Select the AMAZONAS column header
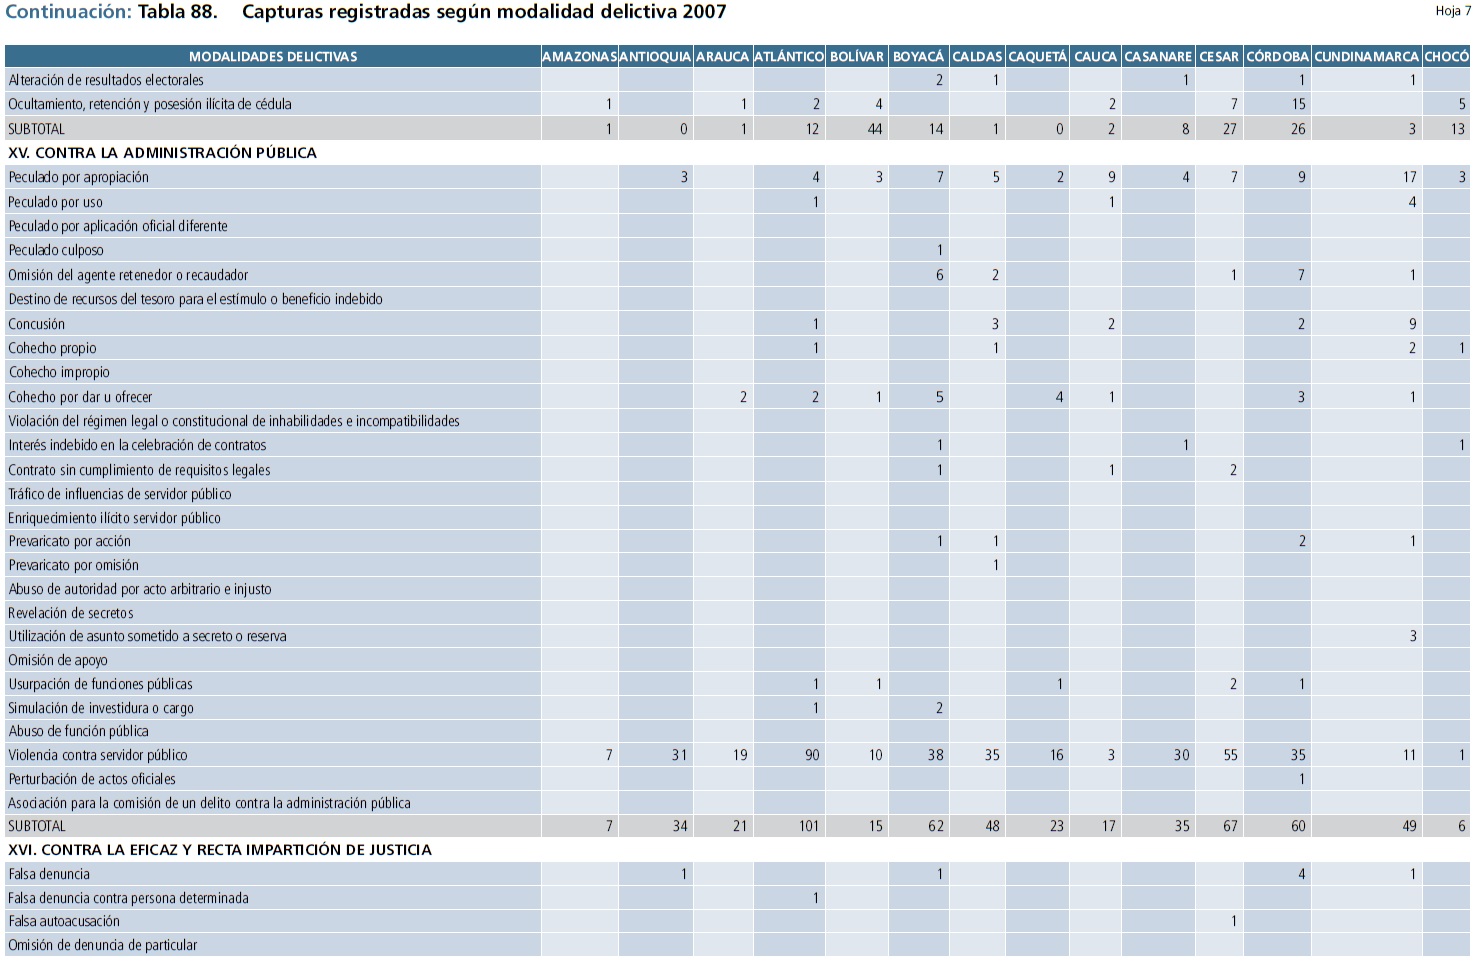 [579, 57]
